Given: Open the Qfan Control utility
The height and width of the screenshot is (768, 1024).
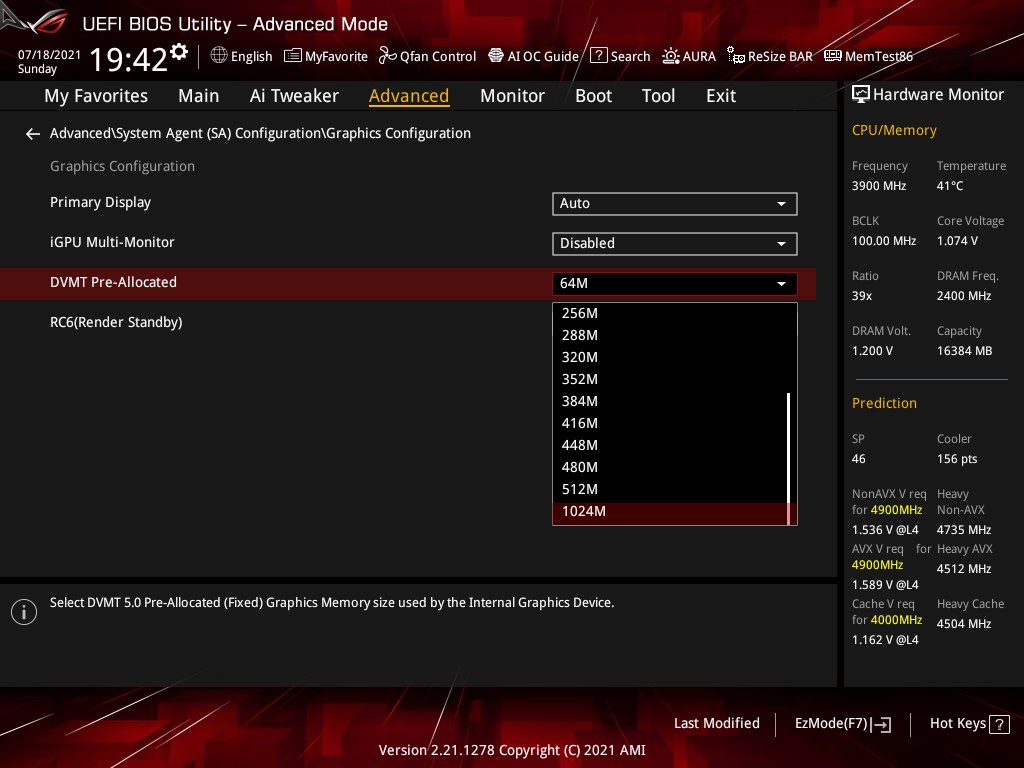Looking at the screenshot, I should (x=427, y=56).
